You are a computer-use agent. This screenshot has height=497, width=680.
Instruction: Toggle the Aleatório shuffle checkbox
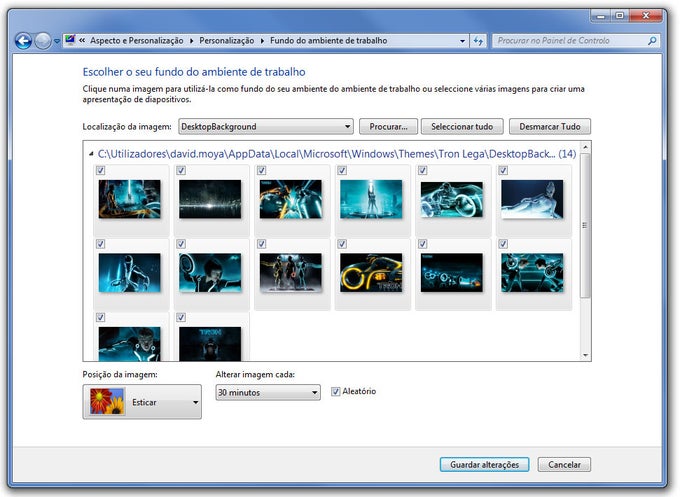tap(336, 392)
